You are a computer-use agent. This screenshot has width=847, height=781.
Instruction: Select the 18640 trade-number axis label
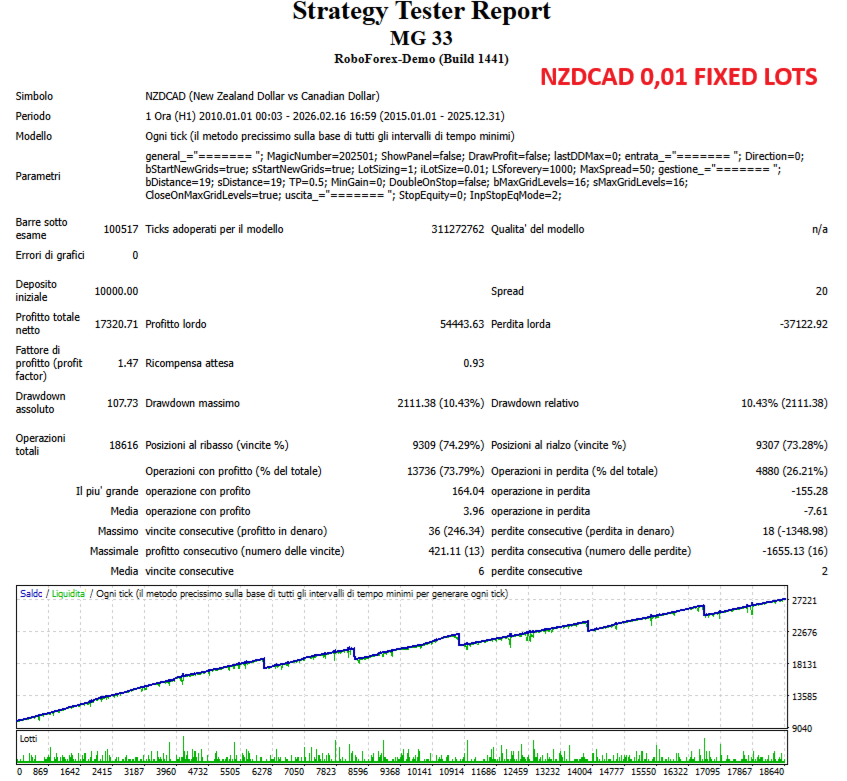771,771
